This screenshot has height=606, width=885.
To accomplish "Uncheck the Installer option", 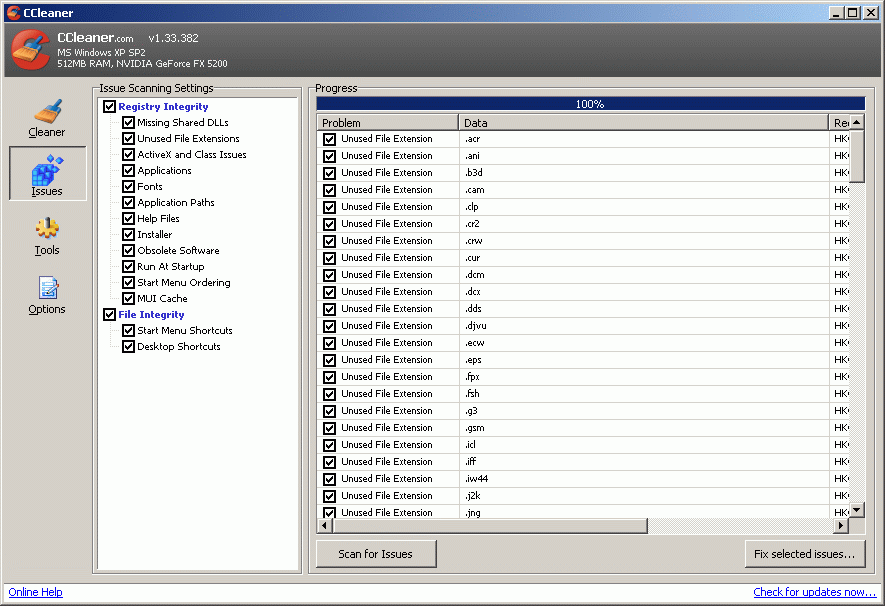I will pos(129,235).
